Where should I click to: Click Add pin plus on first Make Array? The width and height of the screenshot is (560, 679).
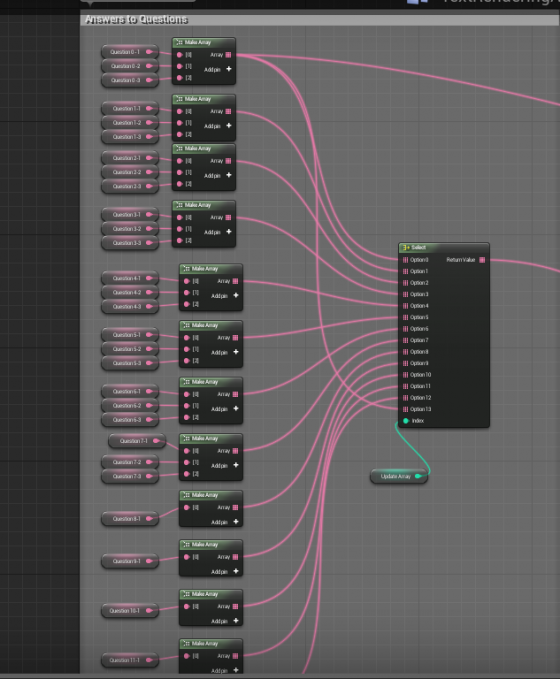pyautogui.click(x=229, y=69)
